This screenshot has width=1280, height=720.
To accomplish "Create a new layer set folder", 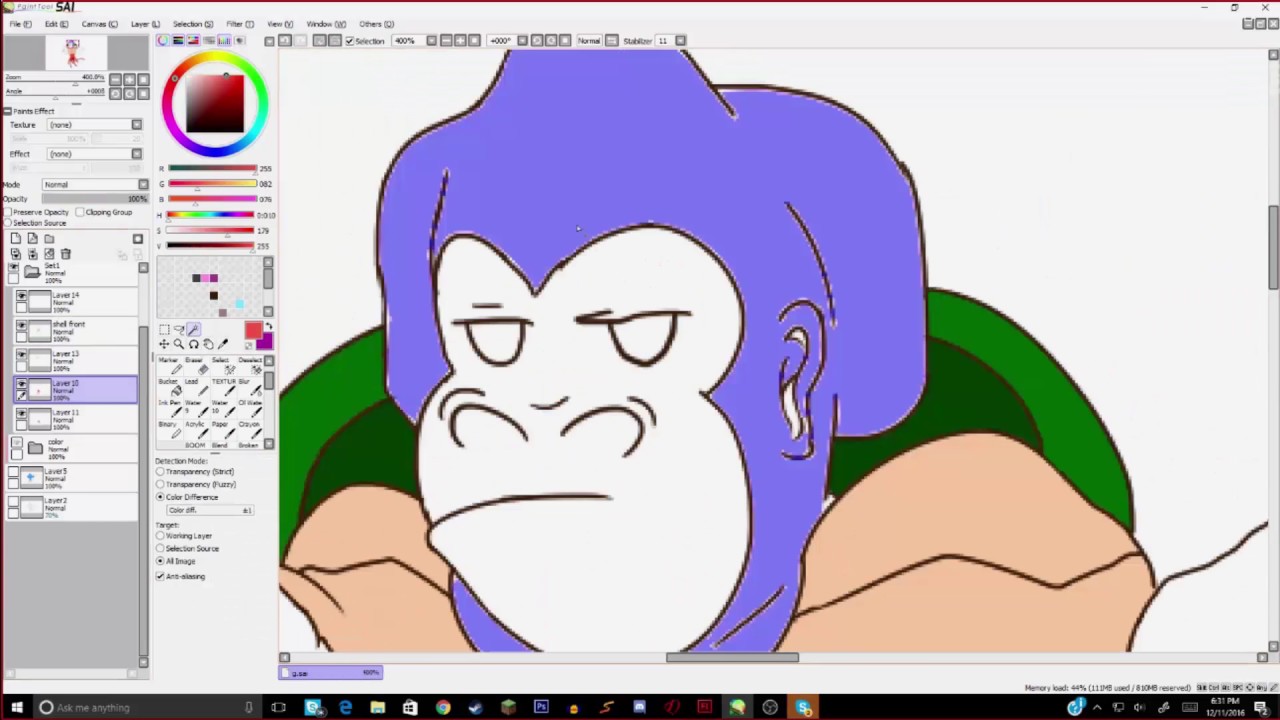I will 49,239.
